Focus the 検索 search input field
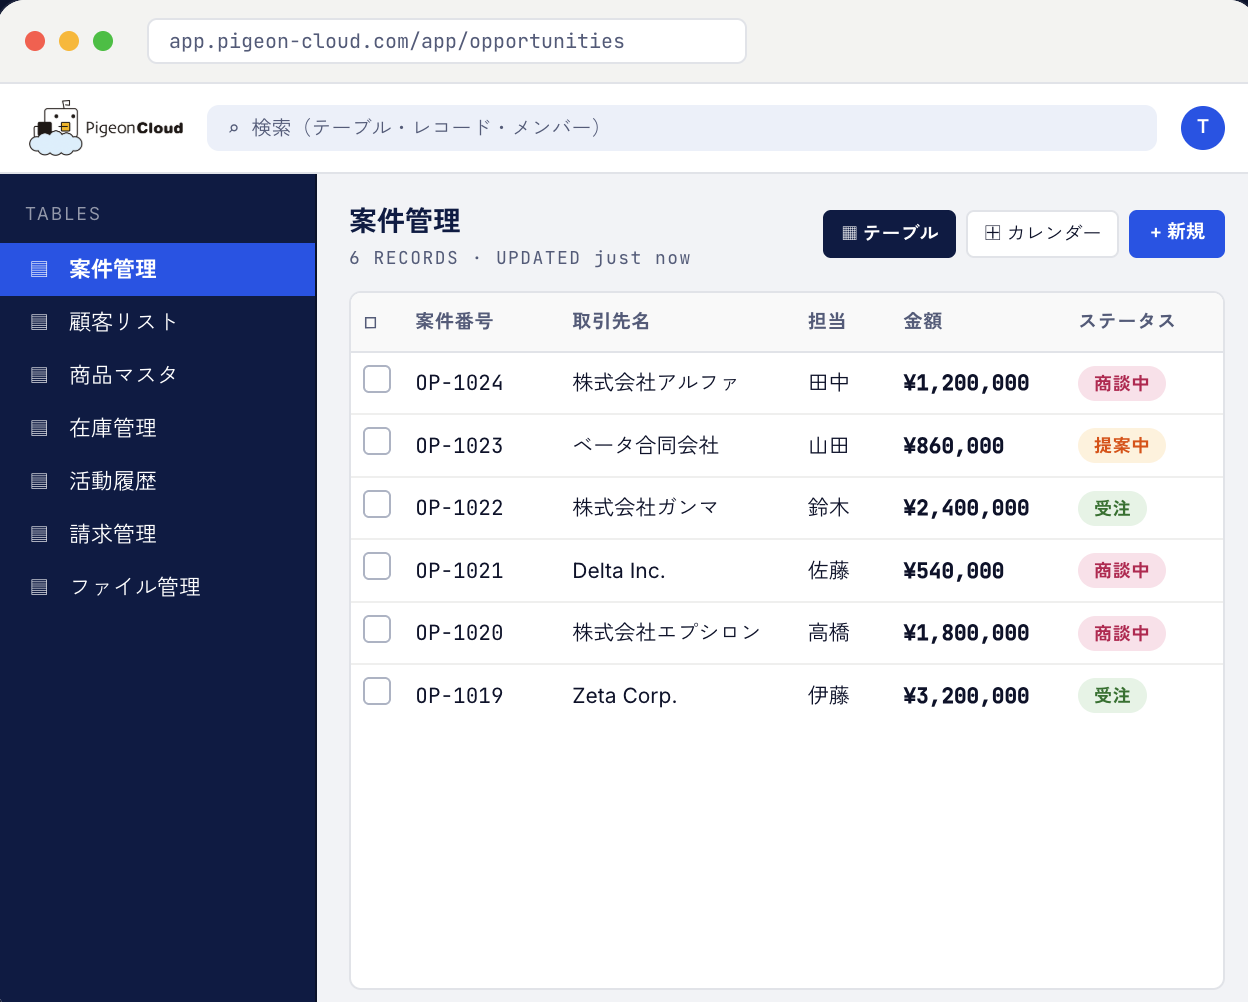 point(682,128)
